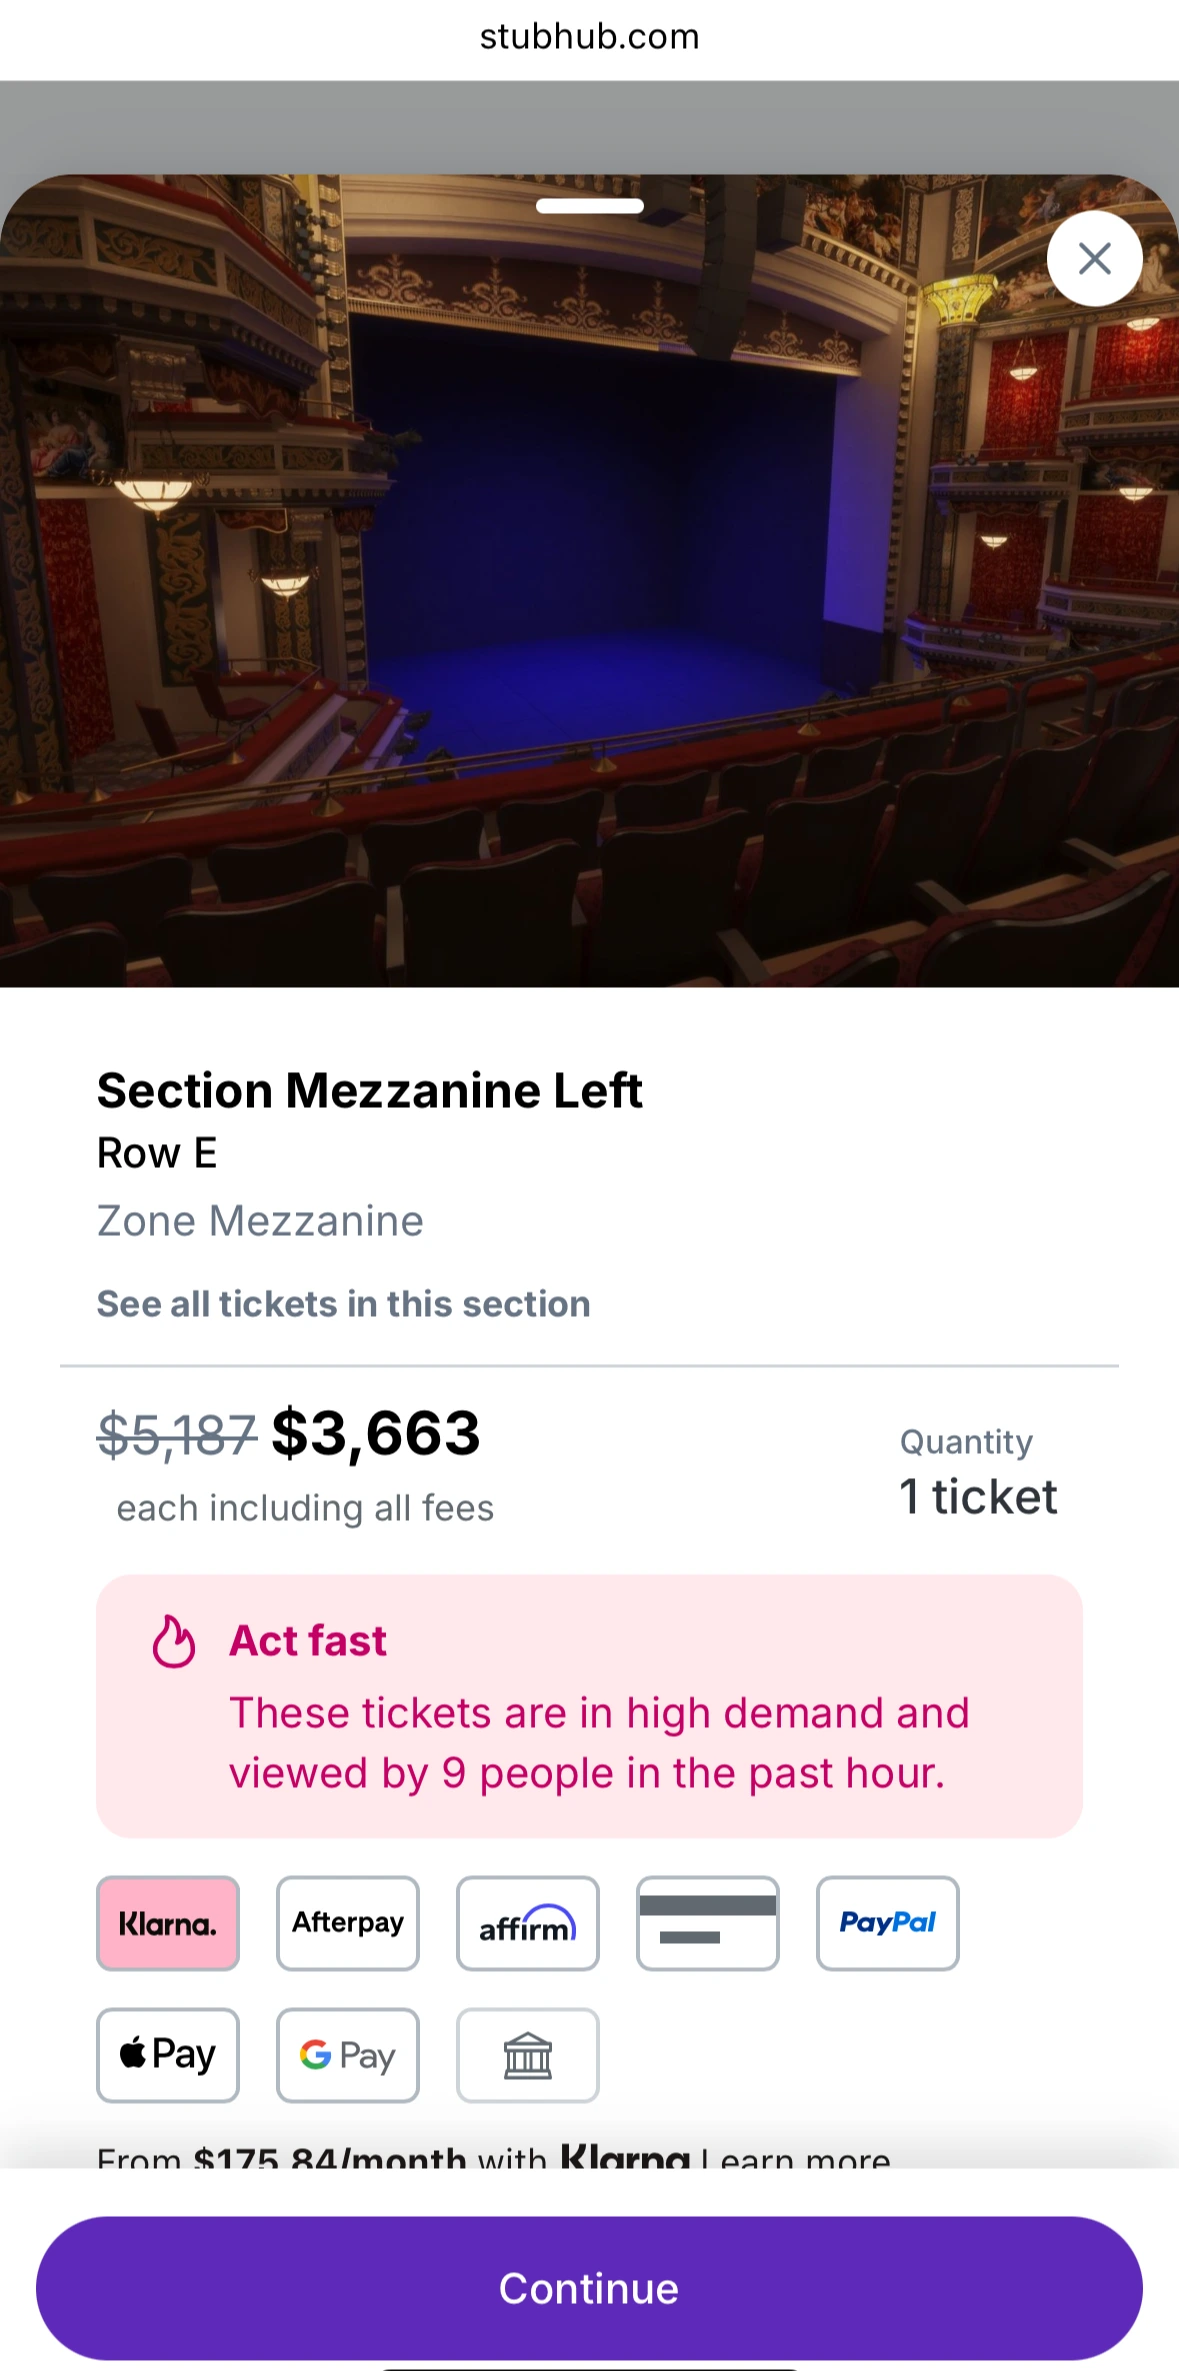Tap the stubhub.com address bar
1179x2371 pixels.
[589, 37]
